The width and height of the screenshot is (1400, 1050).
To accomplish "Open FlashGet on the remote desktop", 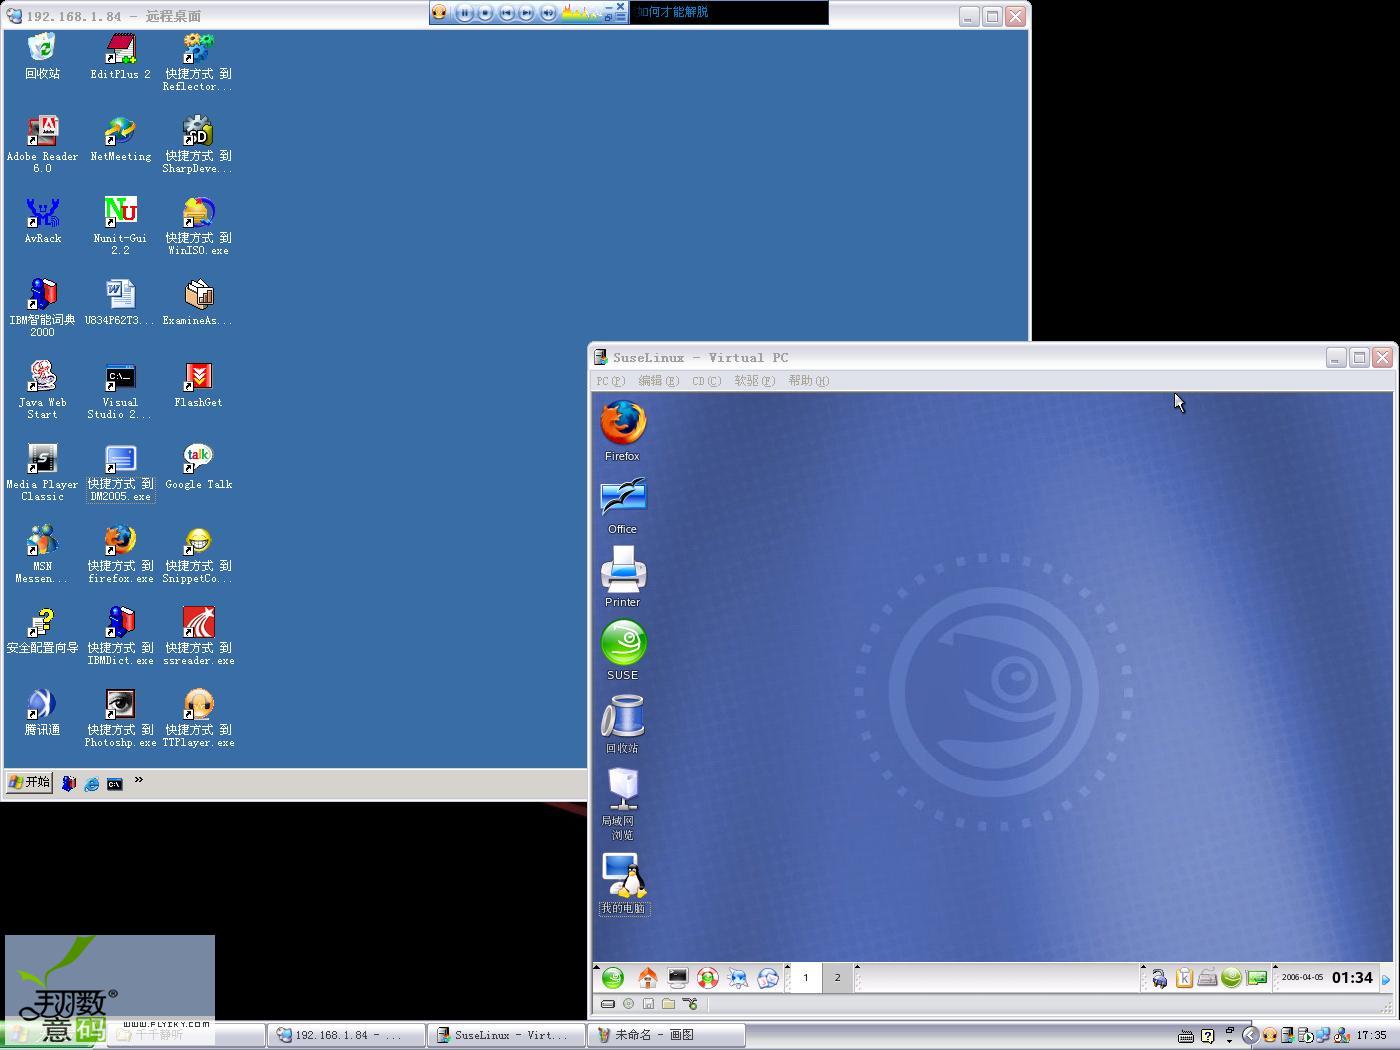I will coord(198,384).
